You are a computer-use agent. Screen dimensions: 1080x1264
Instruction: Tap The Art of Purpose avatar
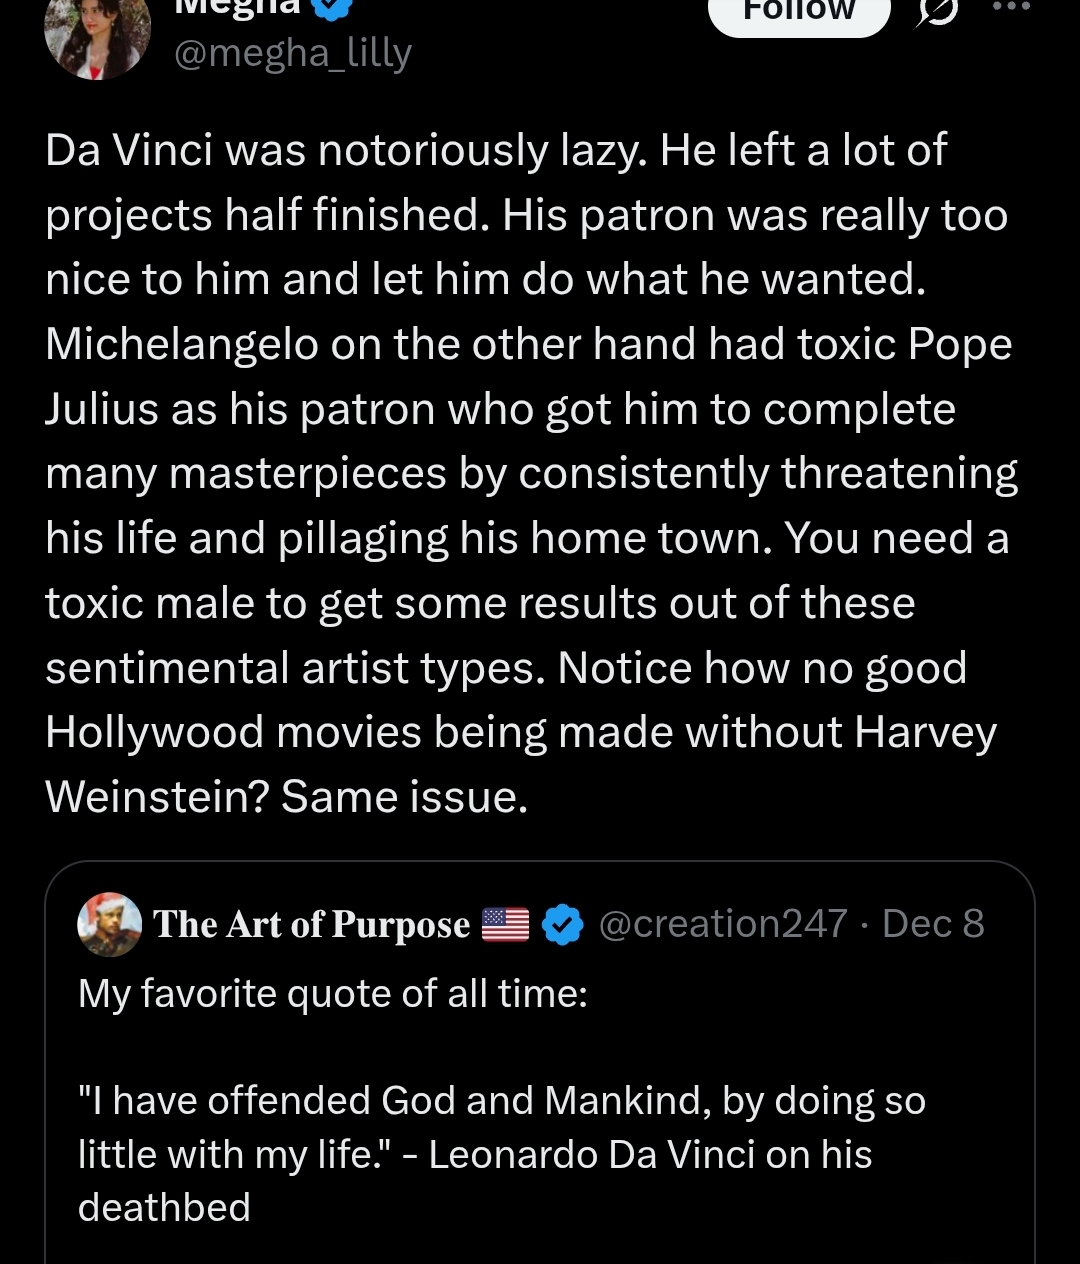(x=110, y=925)
